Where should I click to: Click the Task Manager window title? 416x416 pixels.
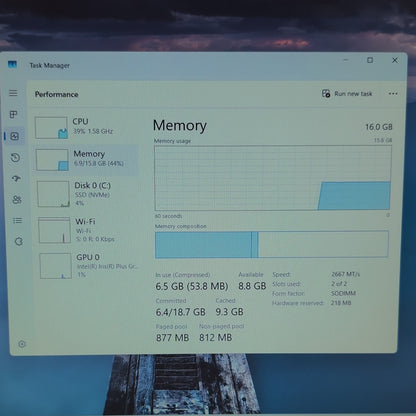(50, 65)
